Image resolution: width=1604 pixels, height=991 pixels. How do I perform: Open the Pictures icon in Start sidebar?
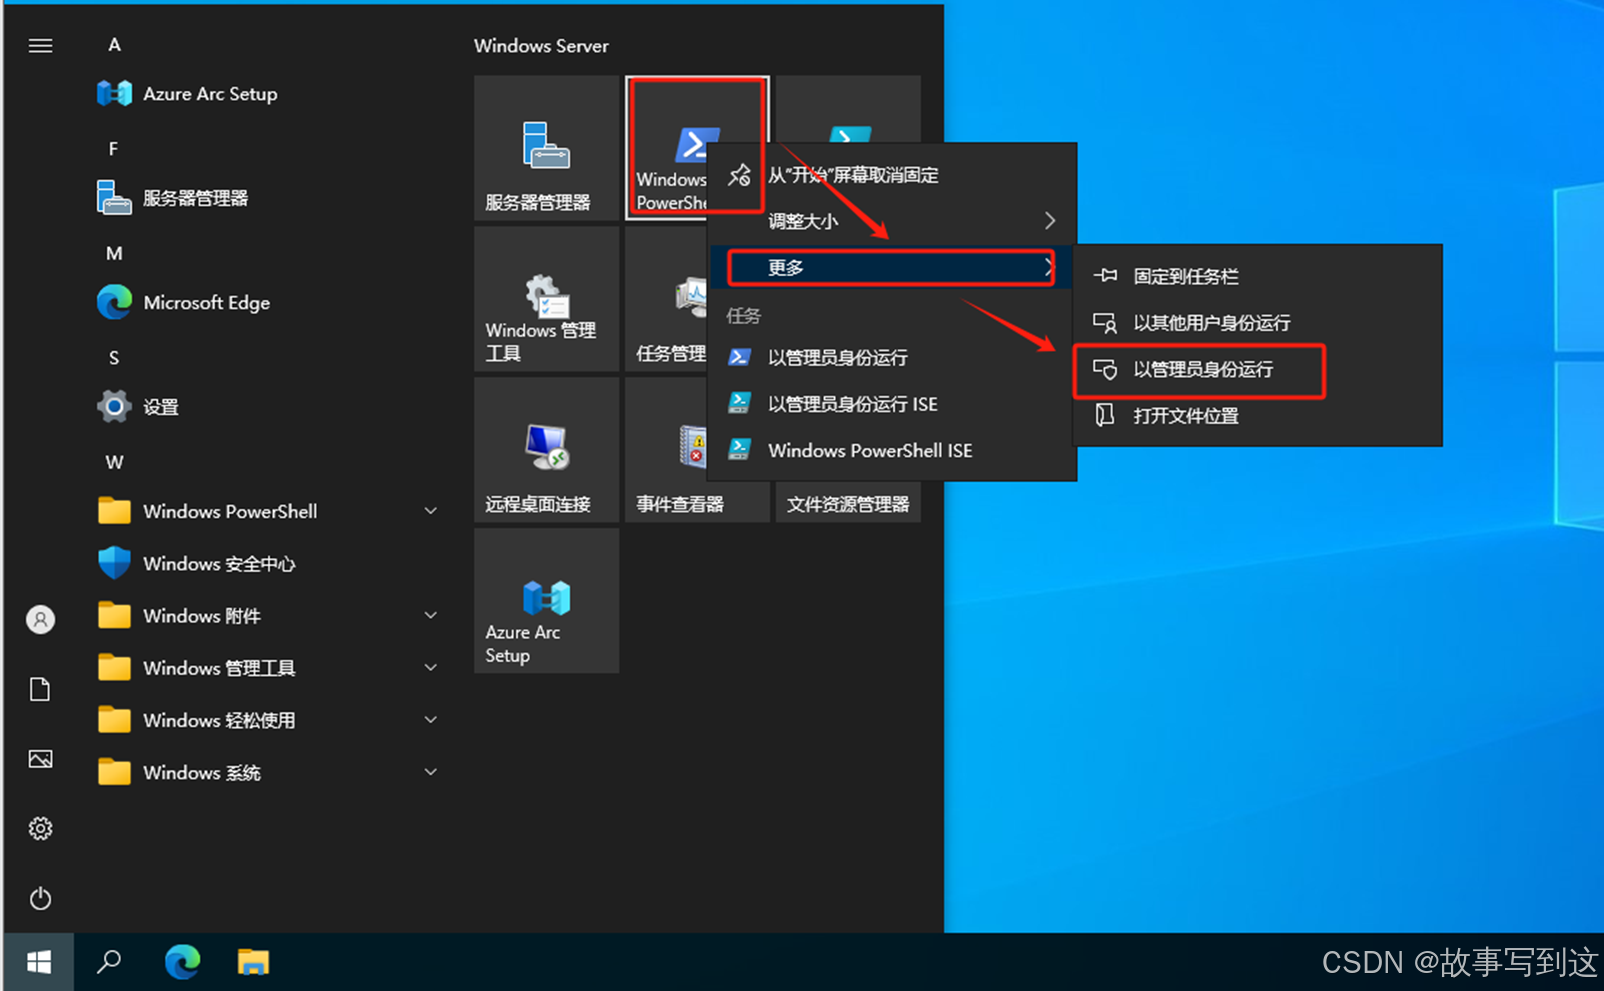(x=40, y=759)
